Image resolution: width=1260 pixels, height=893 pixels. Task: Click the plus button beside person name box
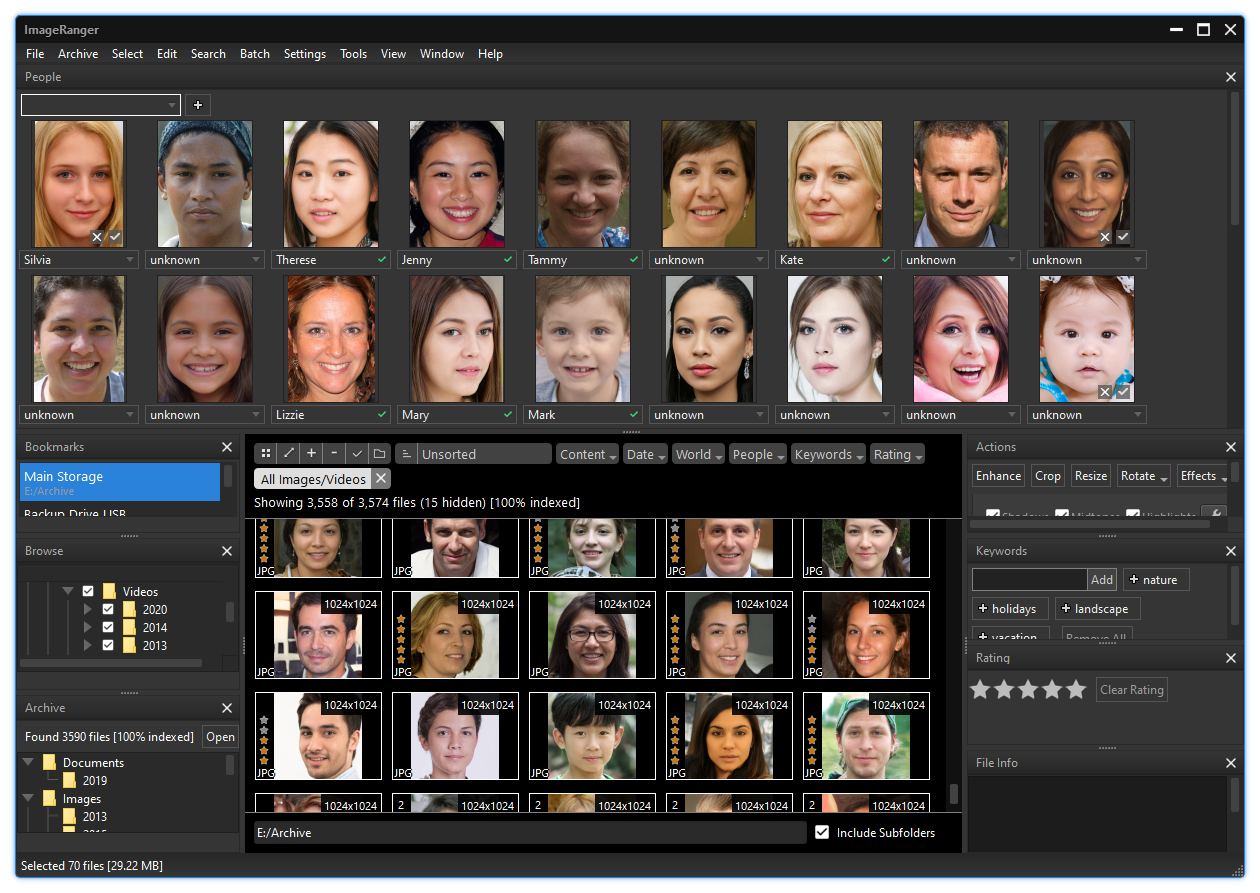(198, 105)
